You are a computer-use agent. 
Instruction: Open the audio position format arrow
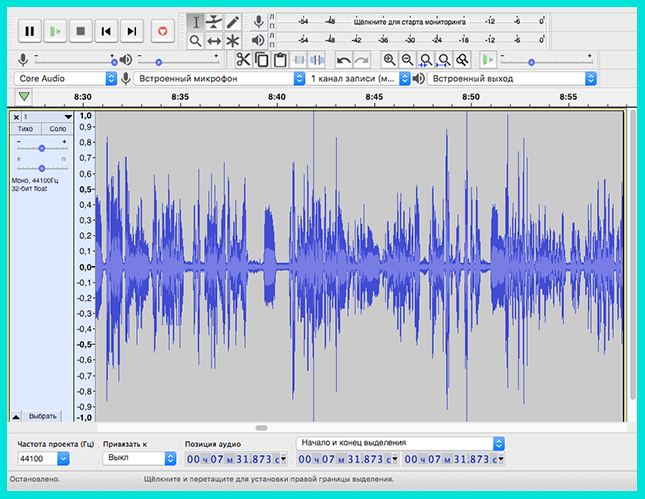283,459
